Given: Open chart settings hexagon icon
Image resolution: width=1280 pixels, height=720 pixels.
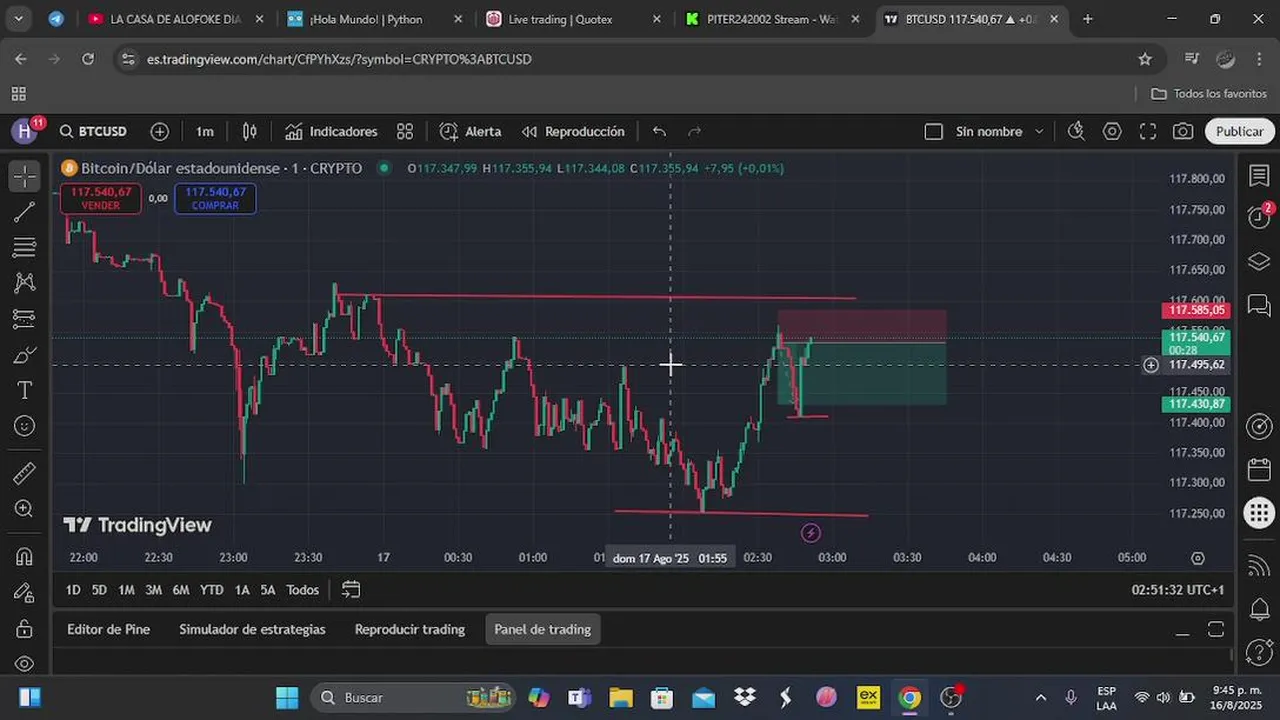Looking at the screenshot, I should (x=1112, y=131).
